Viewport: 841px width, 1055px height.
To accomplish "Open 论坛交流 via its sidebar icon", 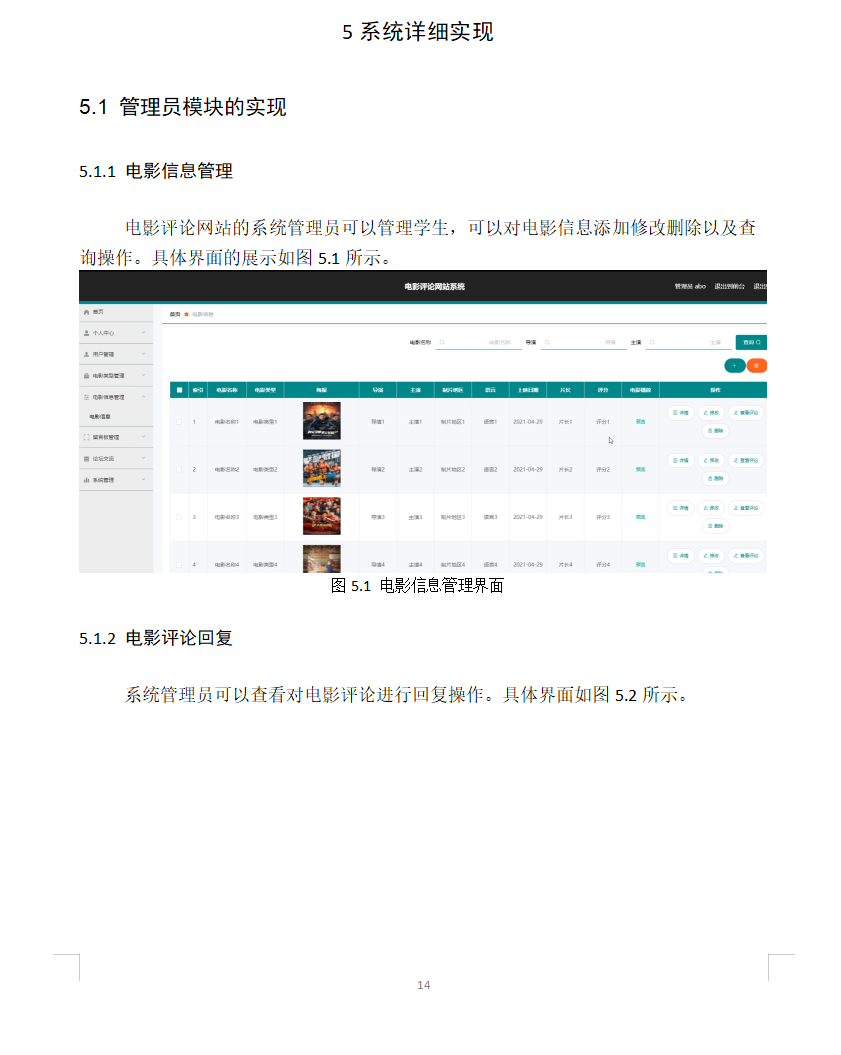I will tap(85, 457).
